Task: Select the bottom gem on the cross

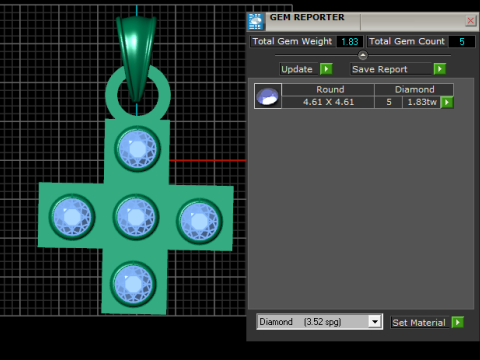Action: (x=133, y=284)
